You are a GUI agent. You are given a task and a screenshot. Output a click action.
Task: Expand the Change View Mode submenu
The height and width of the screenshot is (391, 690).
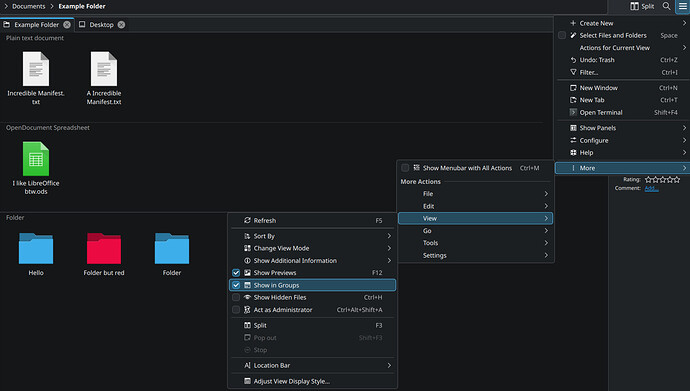[x=312, y=248]
